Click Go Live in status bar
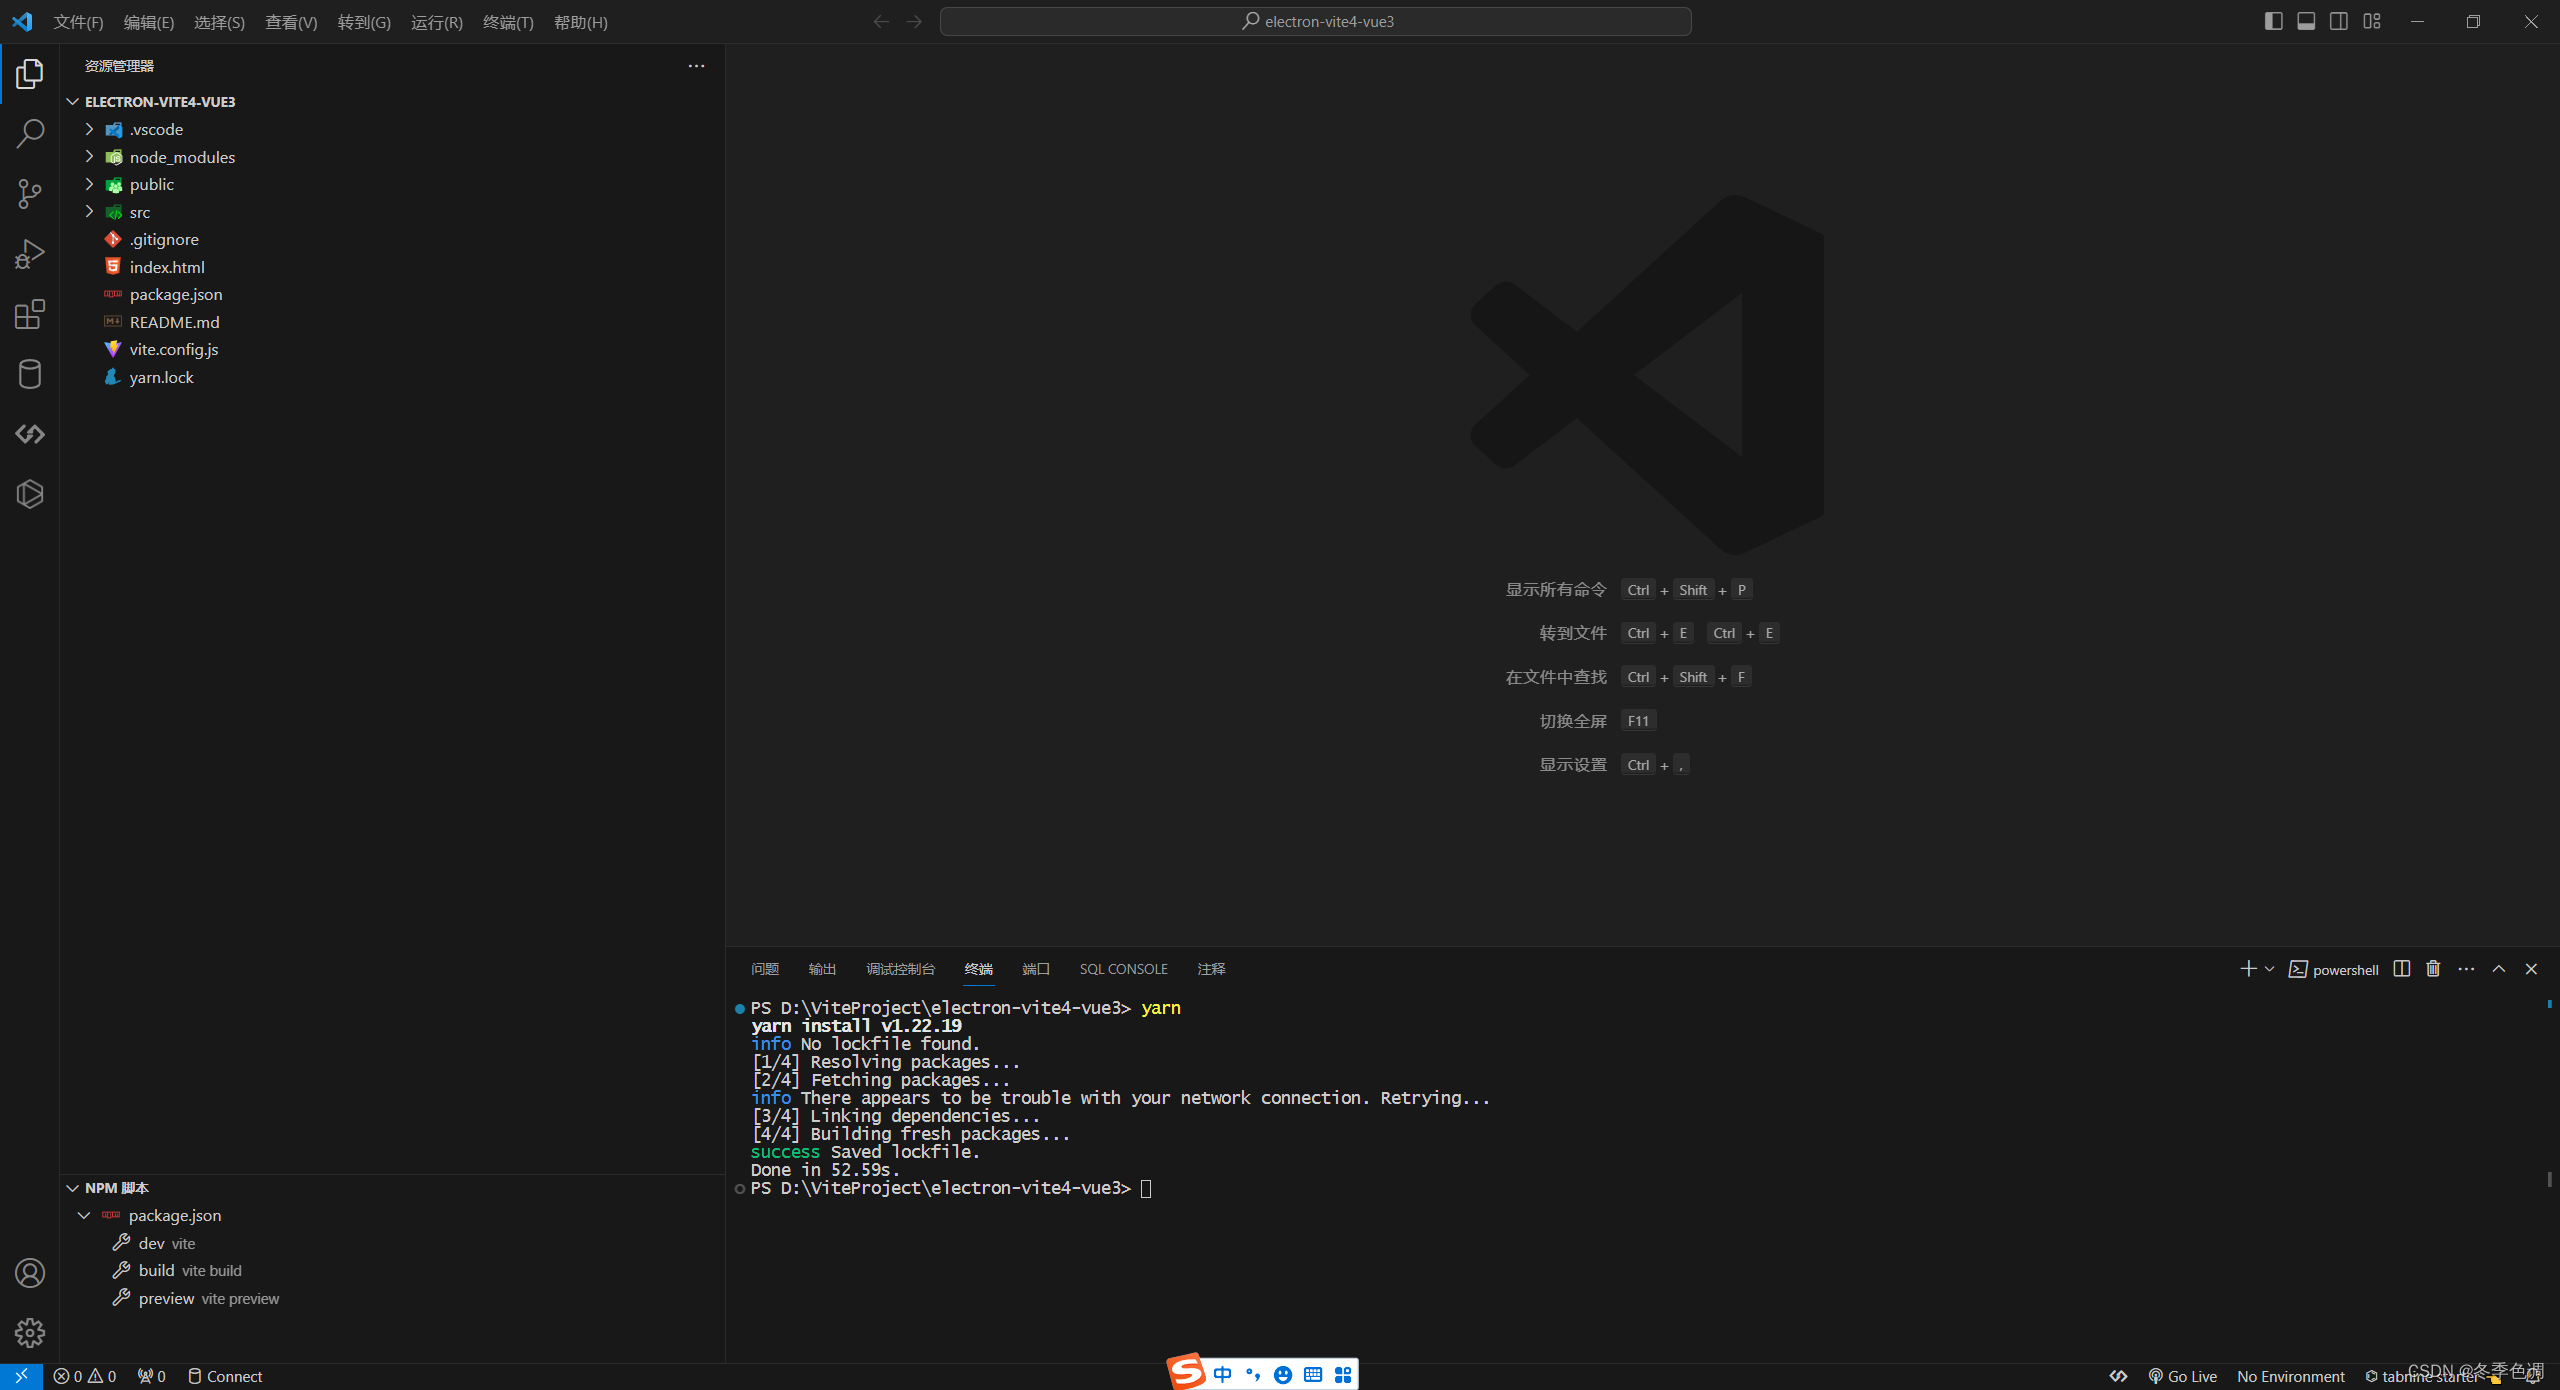 tap(2183, 1376)
